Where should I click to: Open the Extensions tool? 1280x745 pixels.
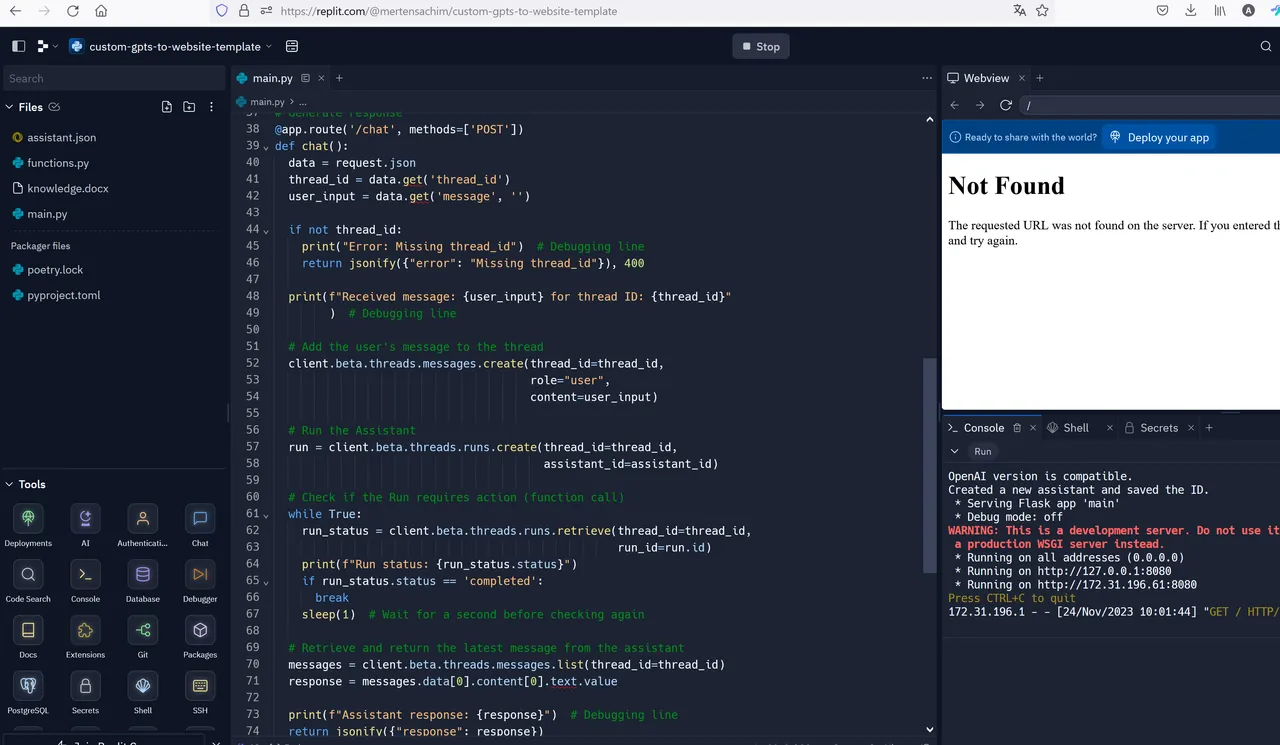[85, 638]
